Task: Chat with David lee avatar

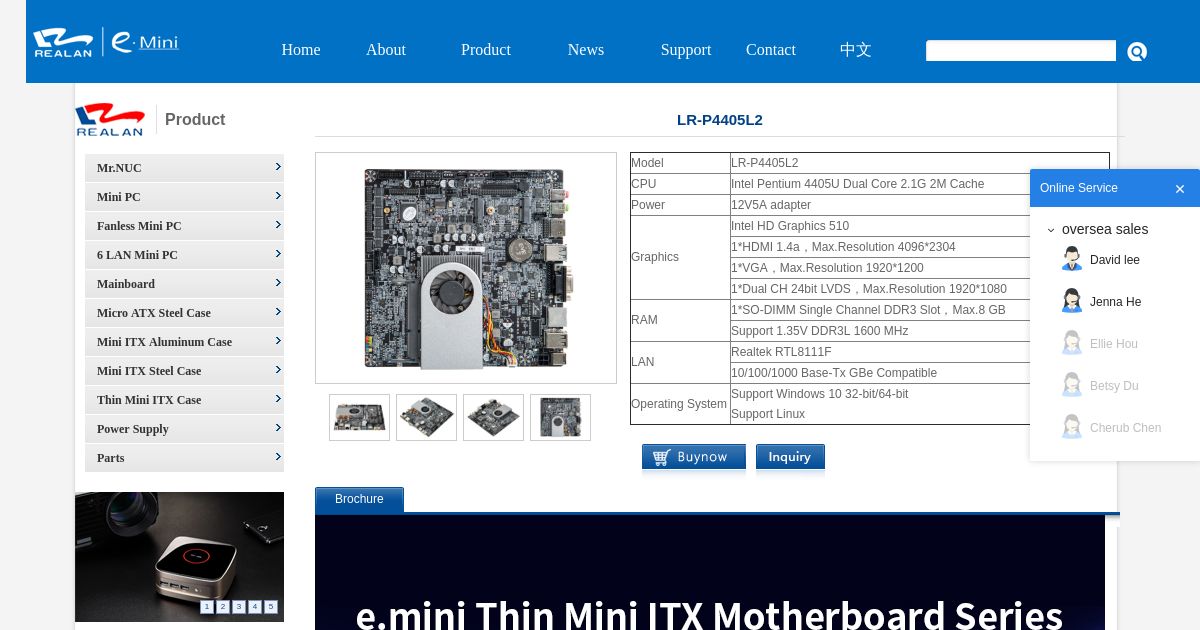Action: click(1072, 259)
